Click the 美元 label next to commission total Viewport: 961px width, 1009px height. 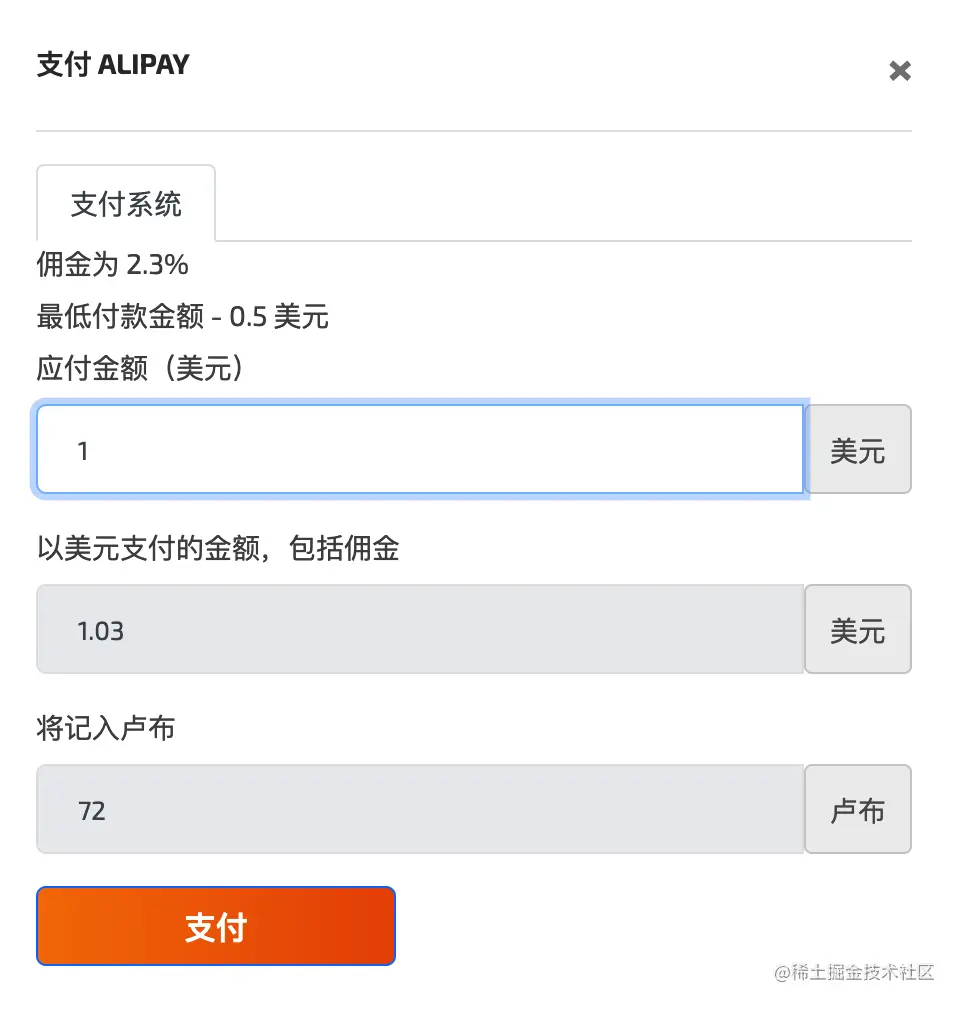[x=857, y=629]
